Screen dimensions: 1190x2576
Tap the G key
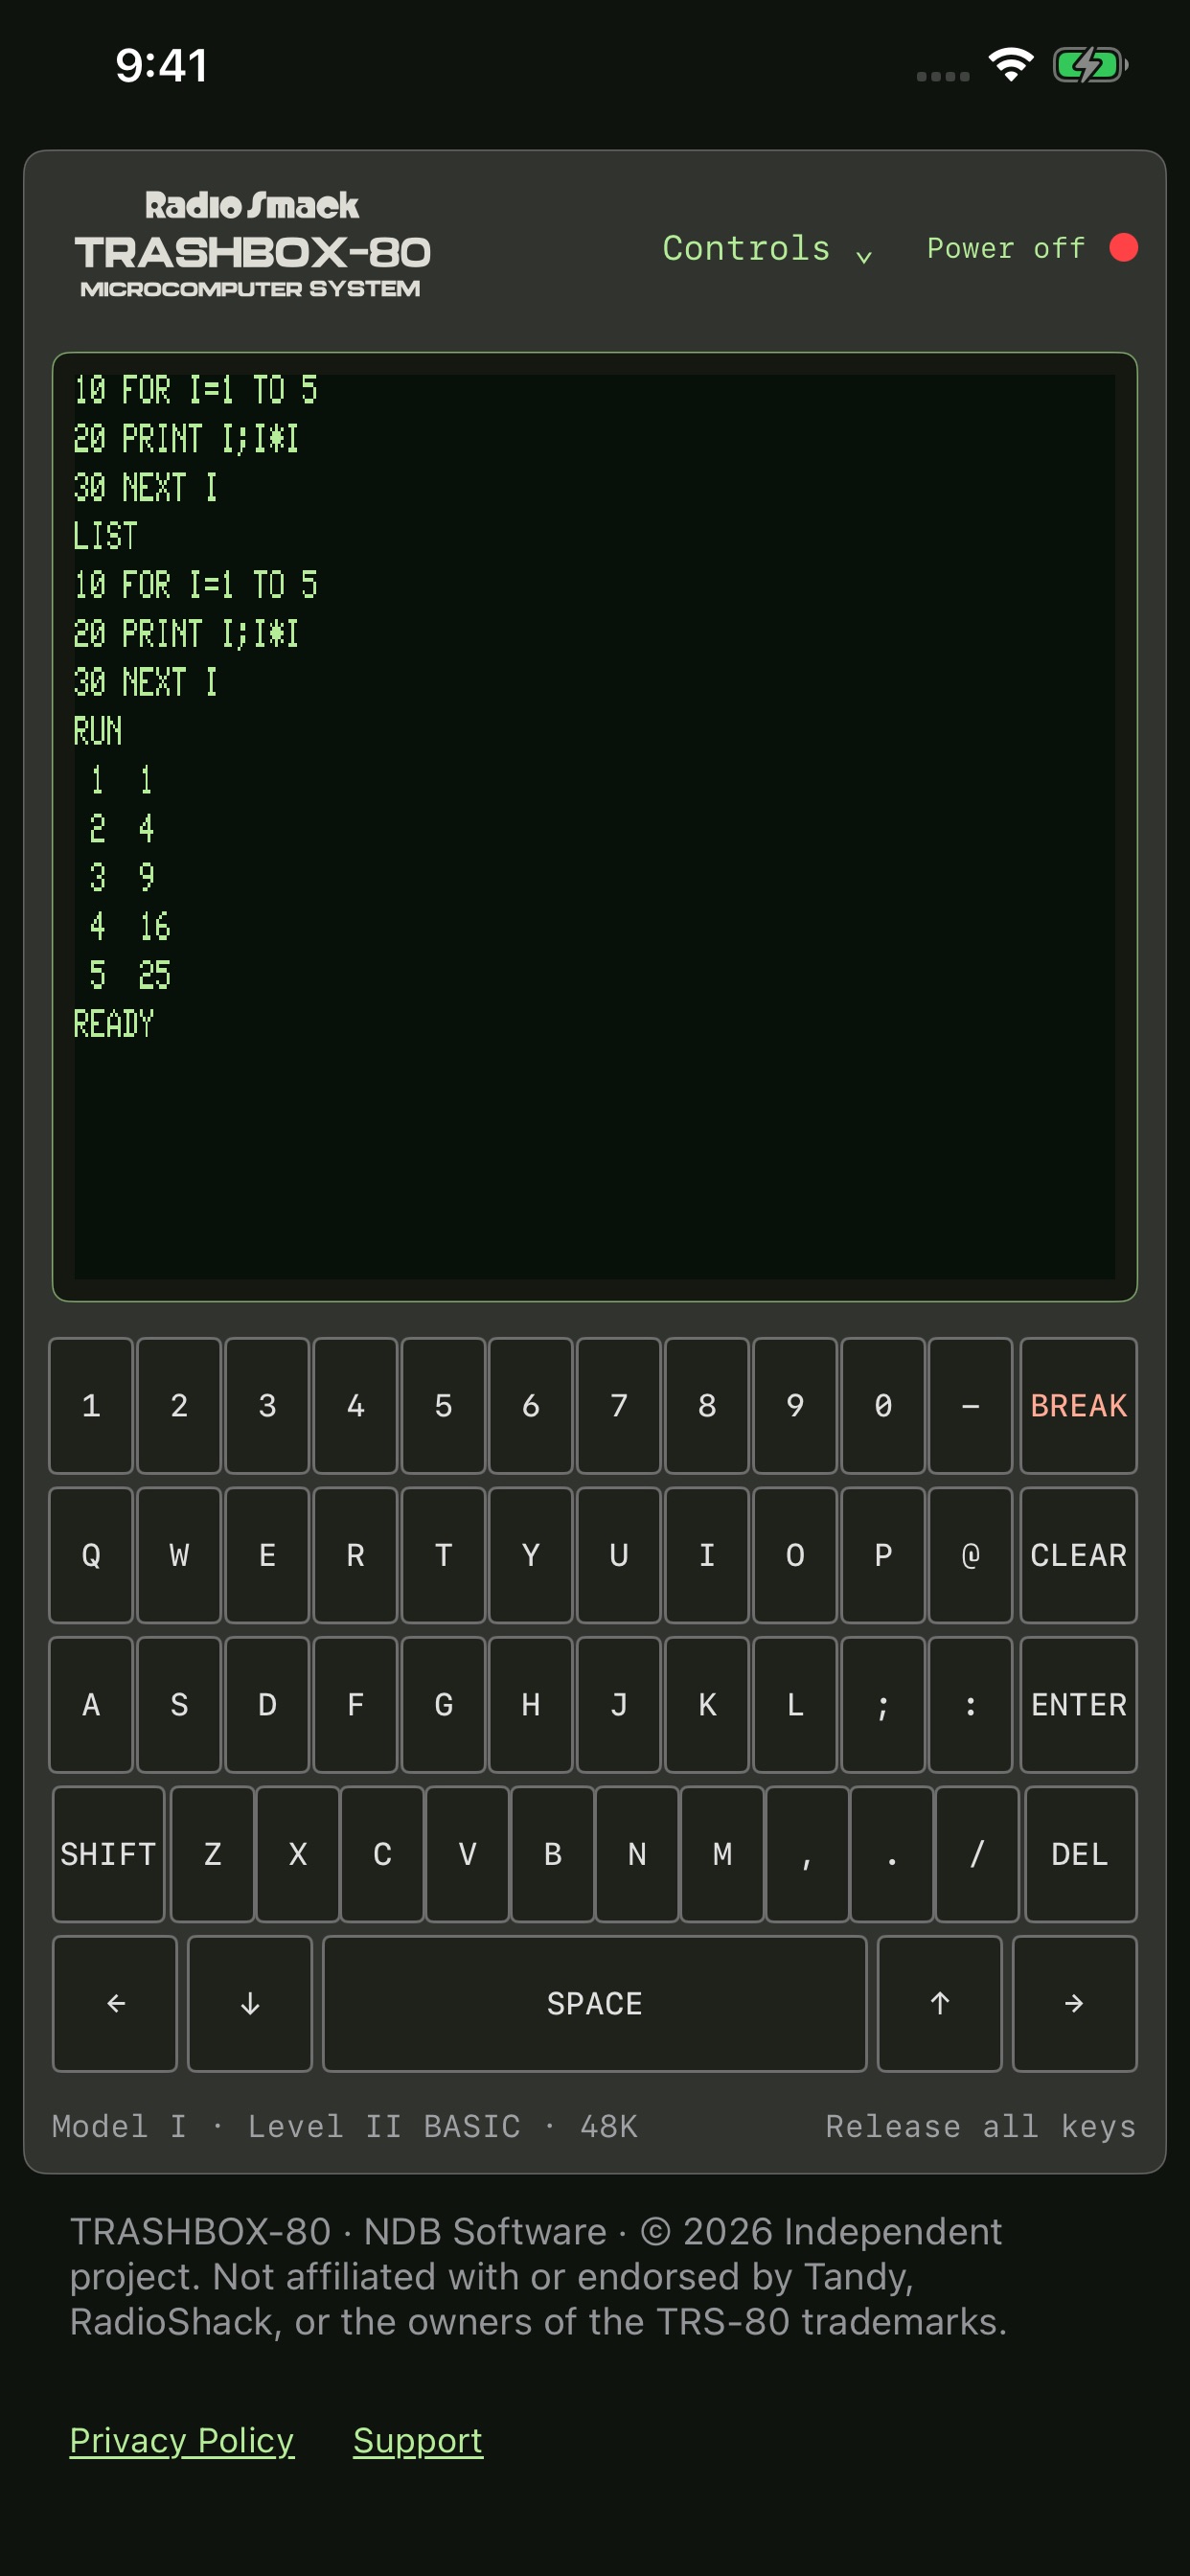(443, 1704)
